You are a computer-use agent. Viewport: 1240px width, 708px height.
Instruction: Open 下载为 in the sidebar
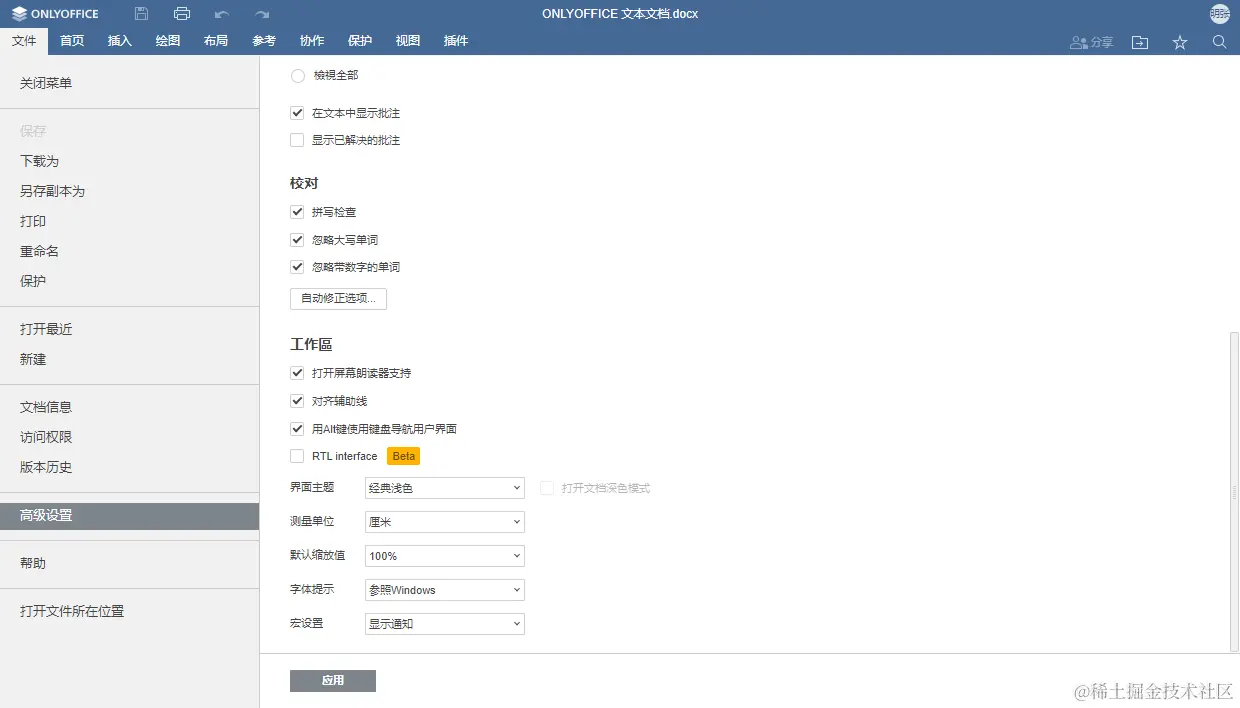click(x=130, y=161)
